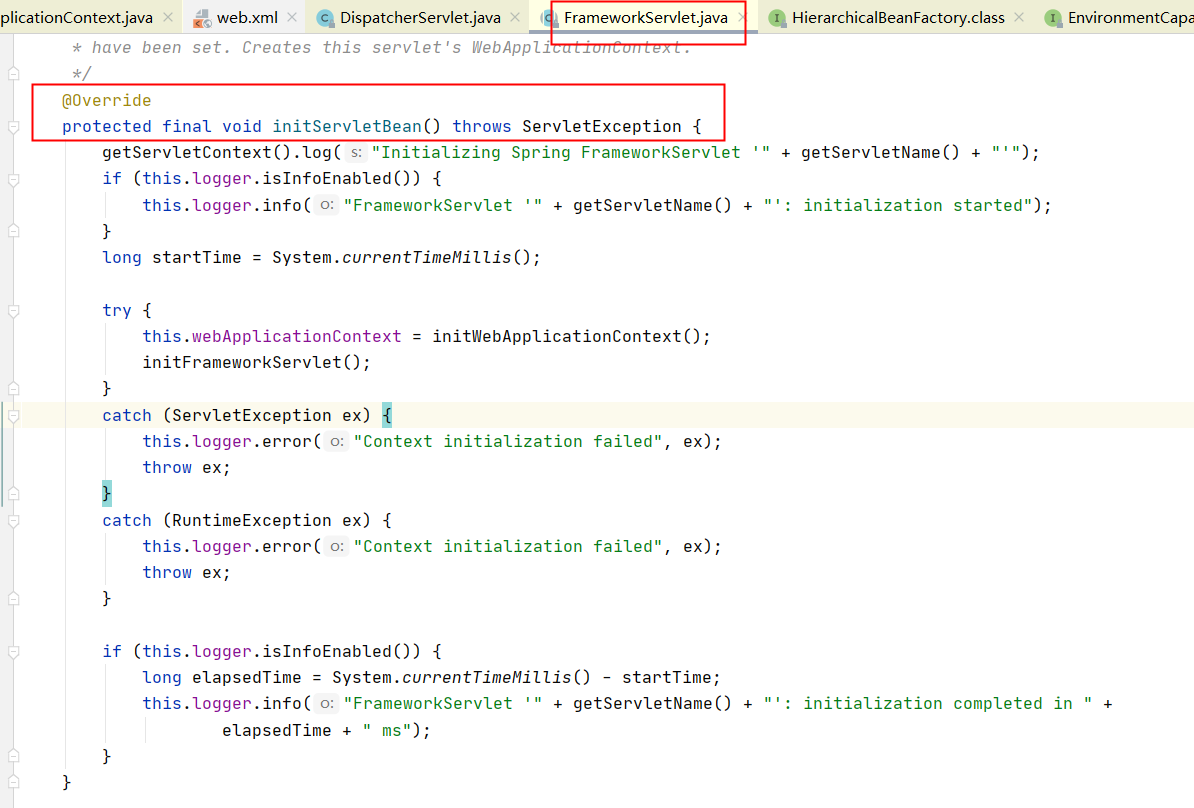Collapse the catch ServletException block

14,416
